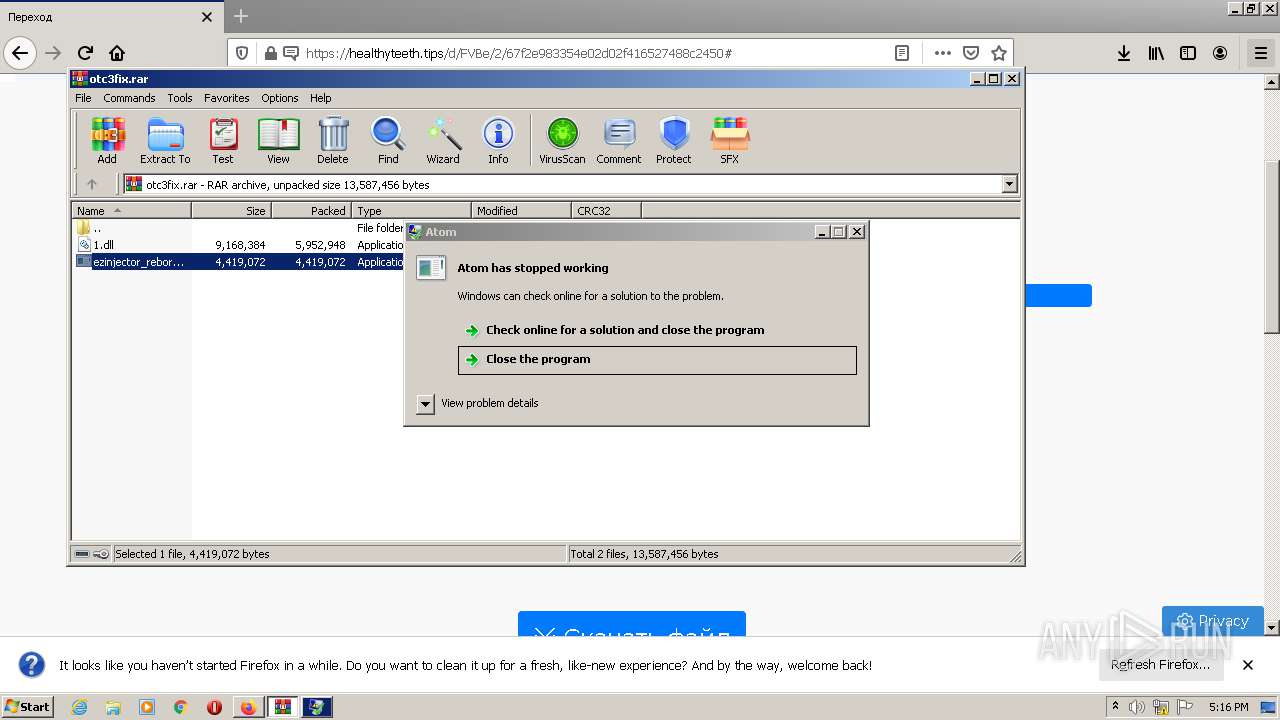Click the Extract To toolbar icon
The height and width of the screenshot is (720, 1280).
(165, 140)
